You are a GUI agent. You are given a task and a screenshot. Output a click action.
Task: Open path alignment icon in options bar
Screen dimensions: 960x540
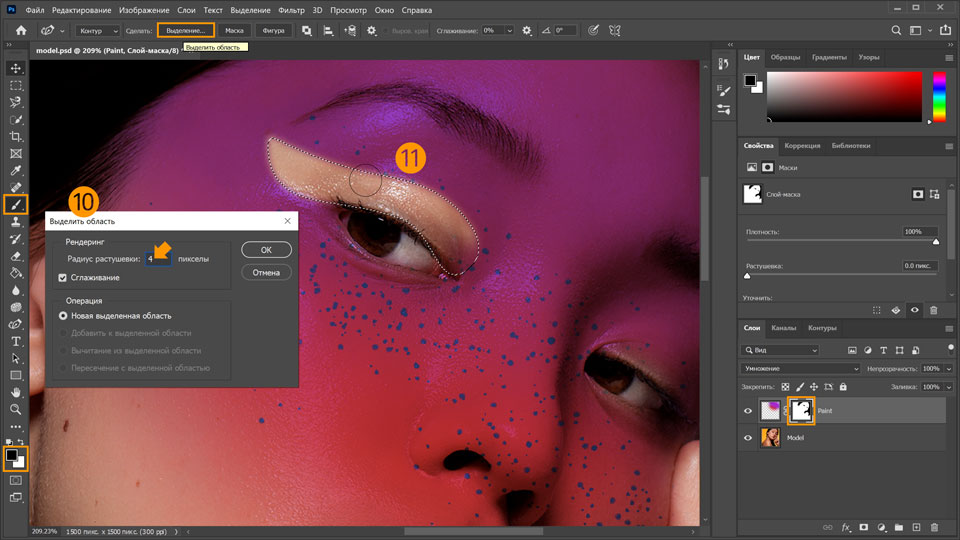pyautogui.click(x=328, y=31)
